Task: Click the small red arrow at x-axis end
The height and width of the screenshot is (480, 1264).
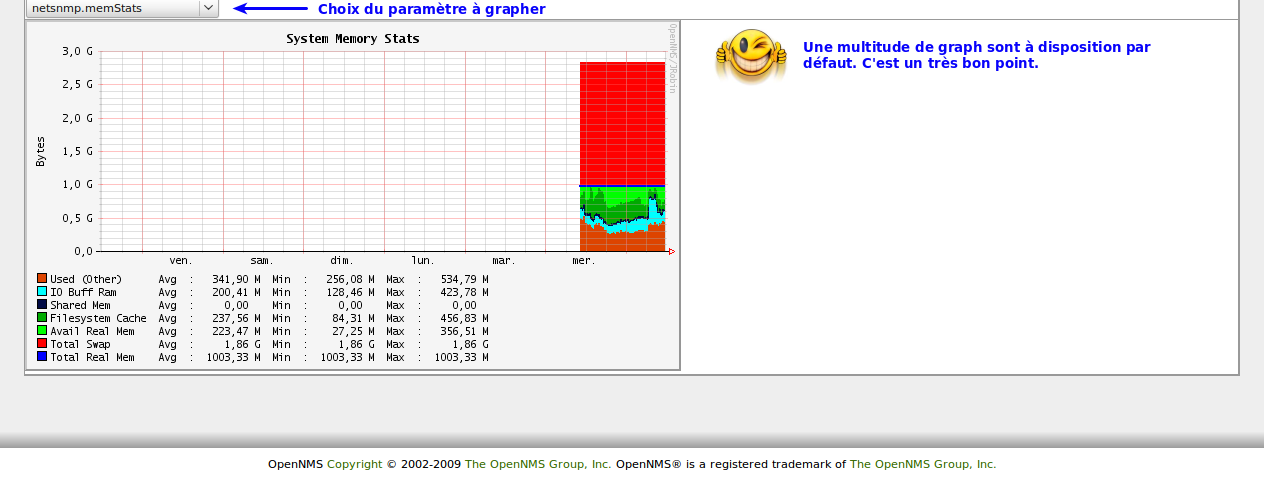Action: point(672,251)
